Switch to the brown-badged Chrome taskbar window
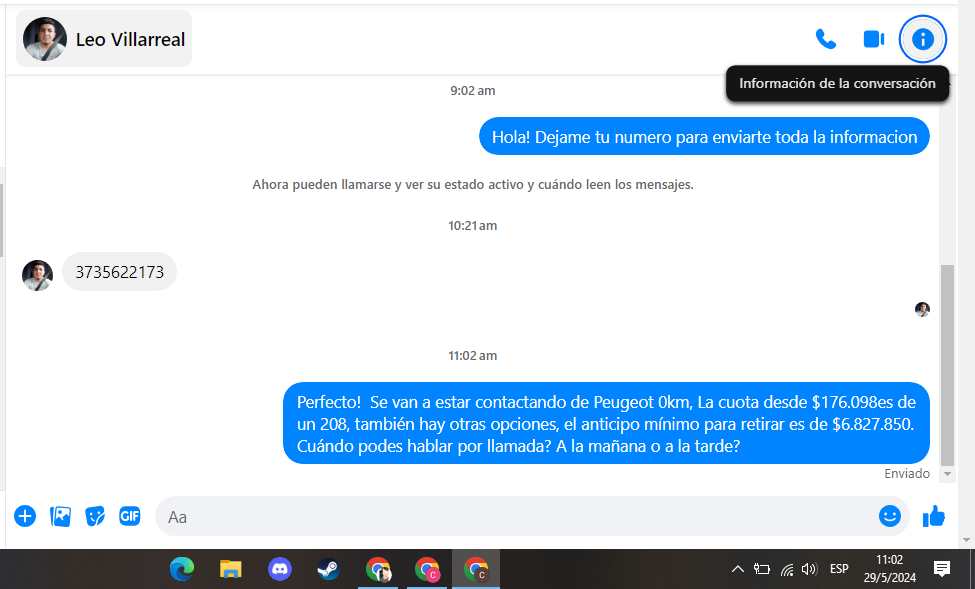Viewport: 975px width, 589px height. pyautogui.click(x=476, y=569)
